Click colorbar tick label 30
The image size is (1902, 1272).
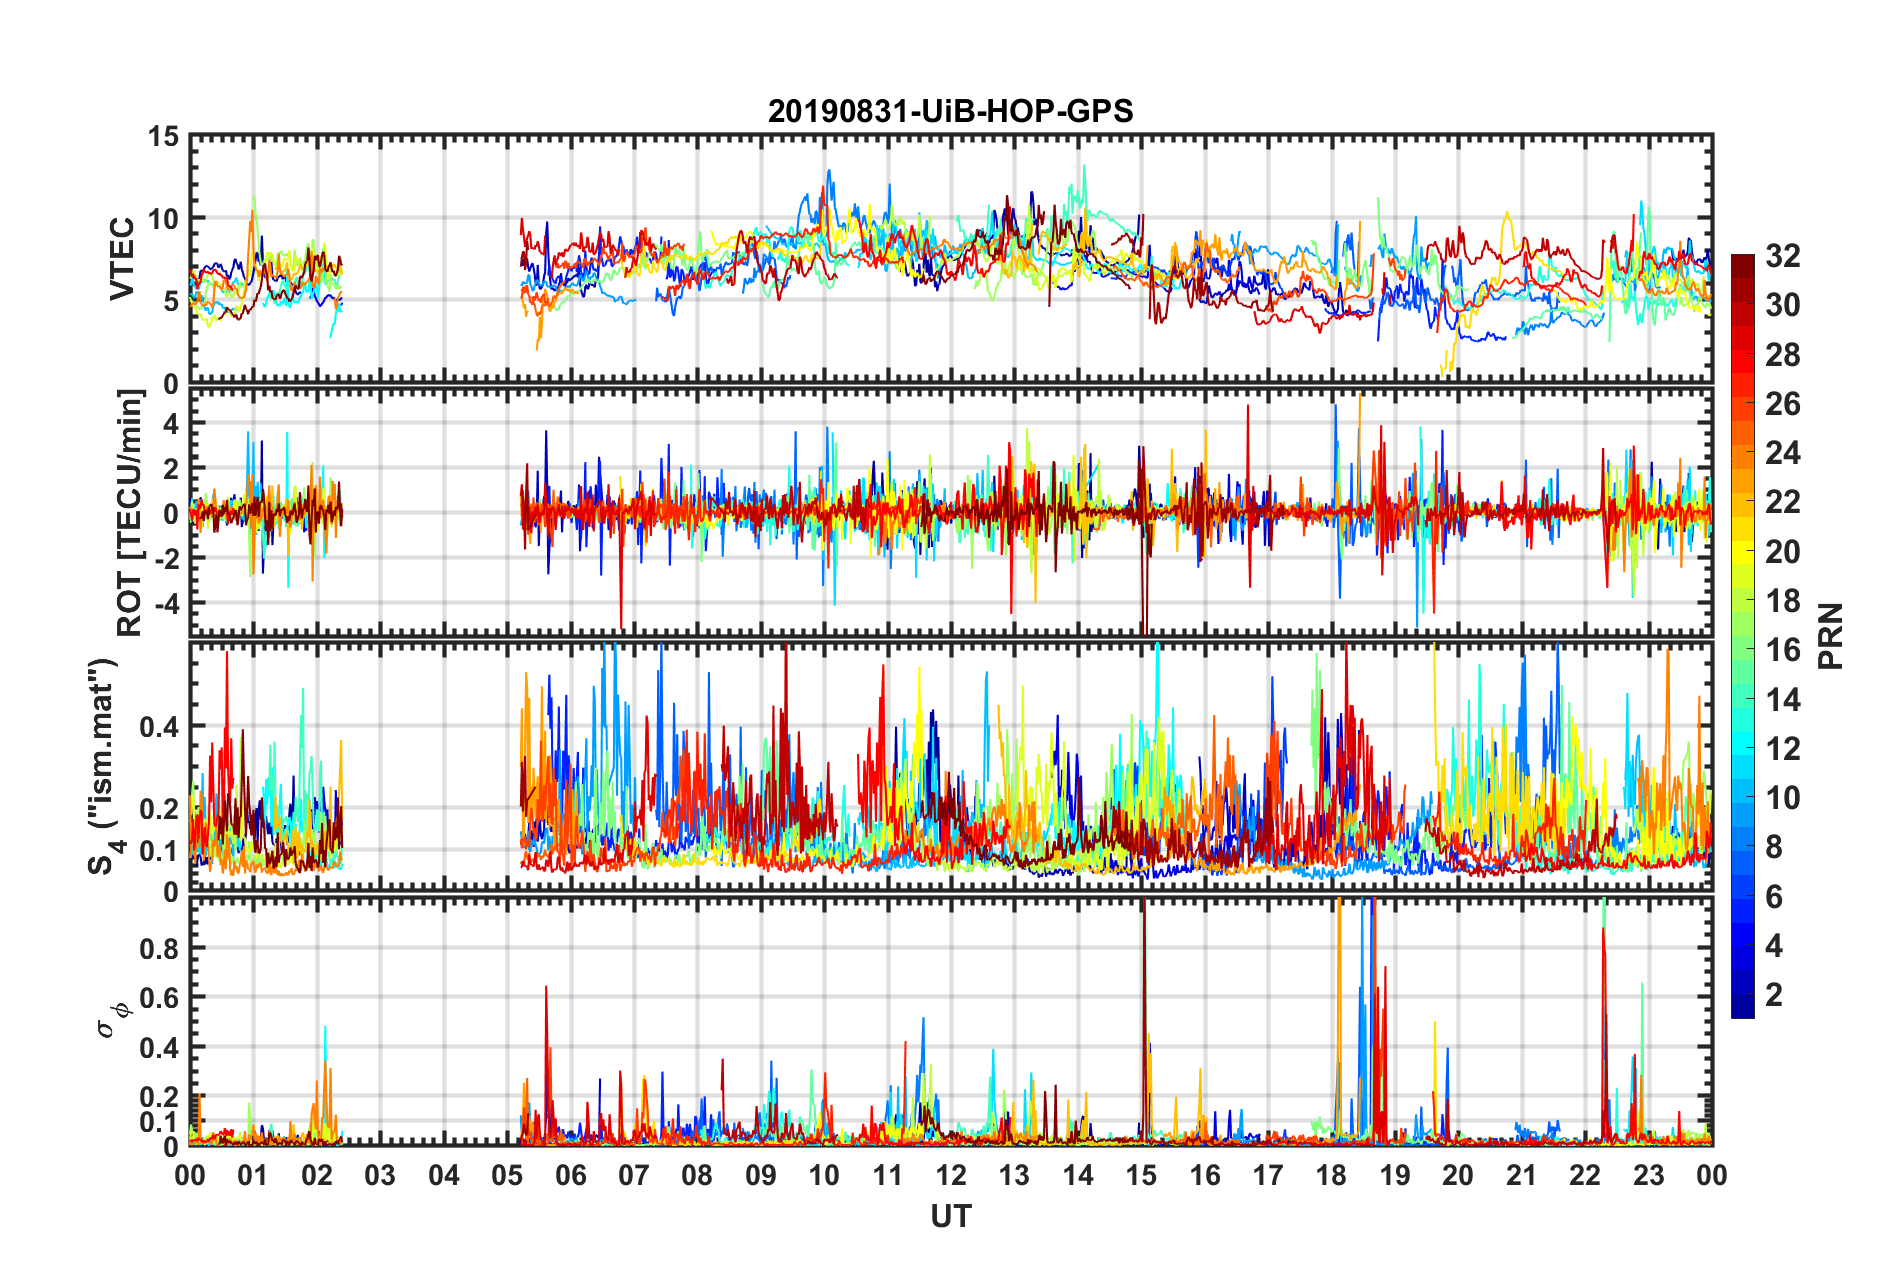click(x=1782, y=305)
